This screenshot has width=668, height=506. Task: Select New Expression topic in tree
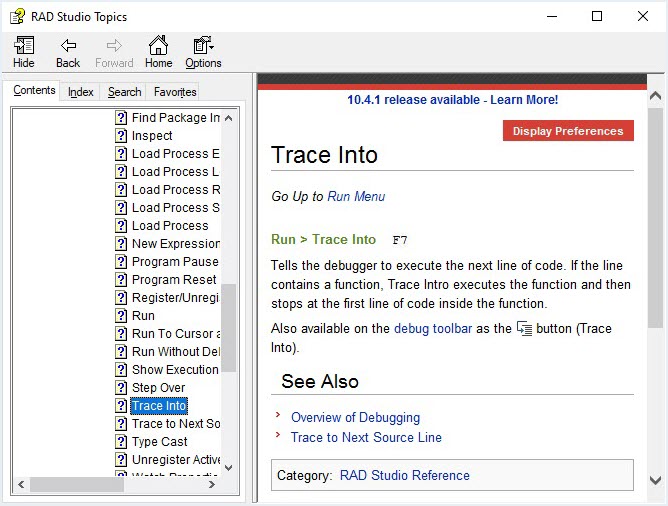(x=176, y=244)
